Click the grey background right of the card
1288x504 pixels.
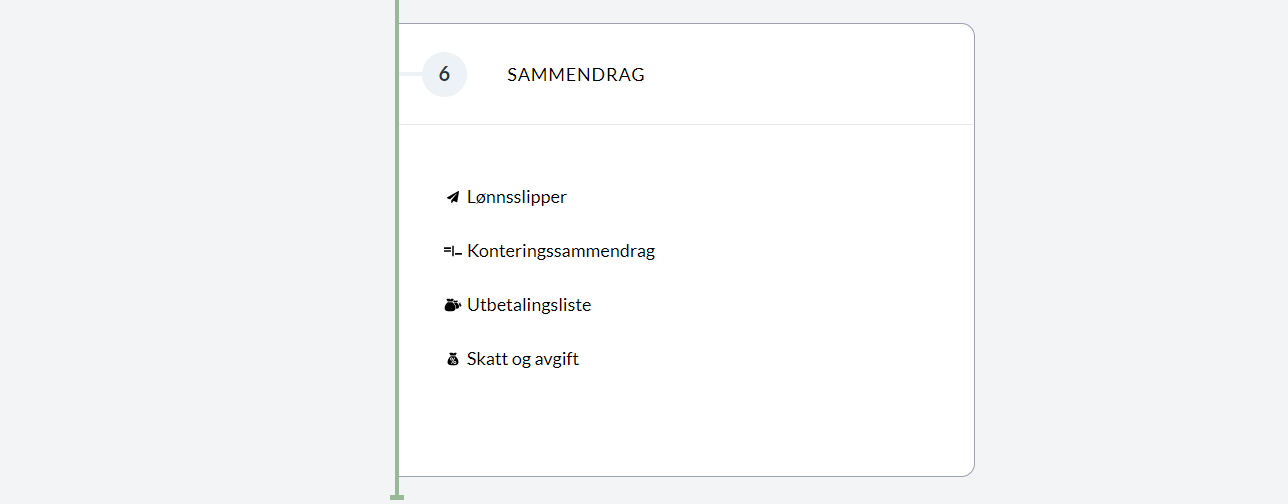coord(1130,250)
